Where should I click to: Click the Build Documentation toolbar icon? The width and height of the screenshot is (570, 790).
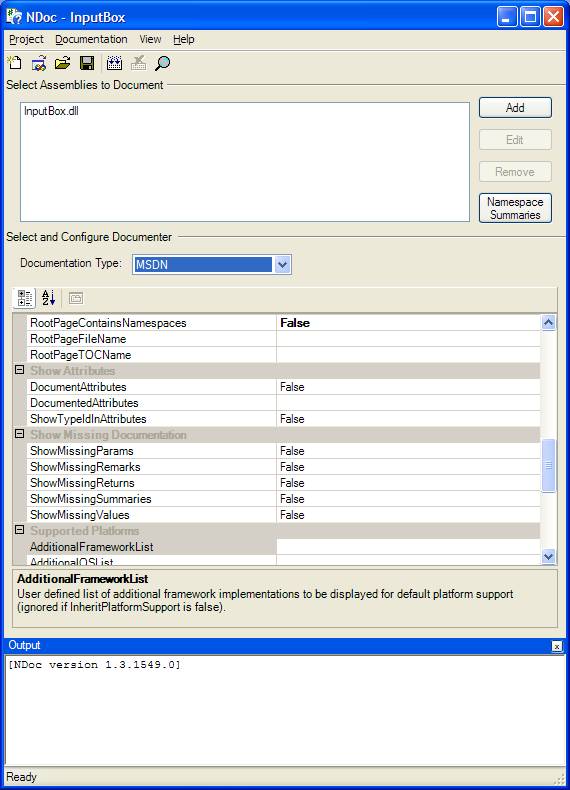[x=114, y=63]
